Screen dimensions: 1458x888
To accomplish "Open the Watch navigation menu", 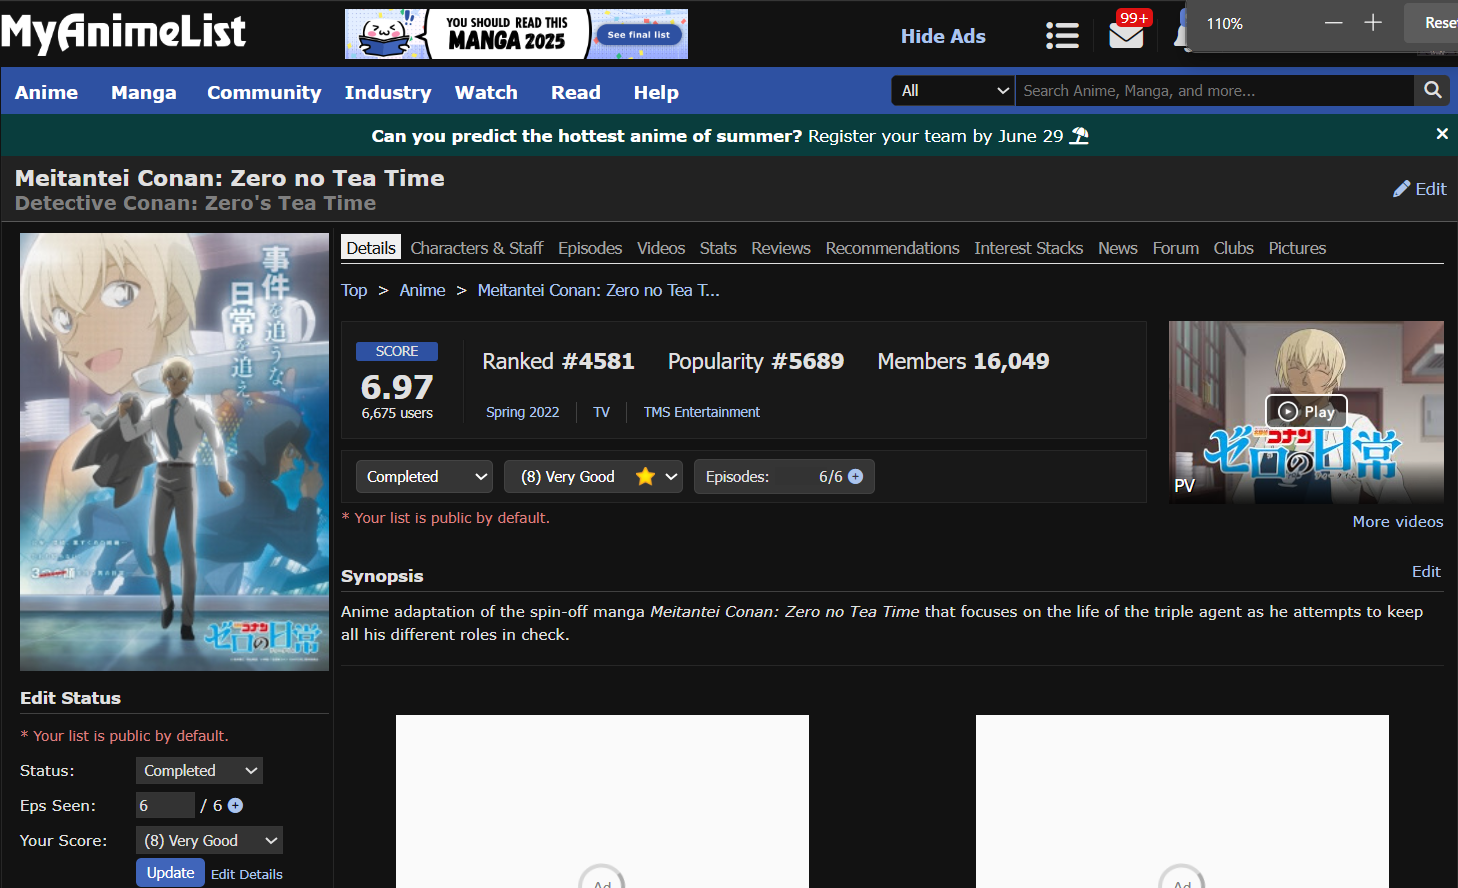I will tap(486, 92).
